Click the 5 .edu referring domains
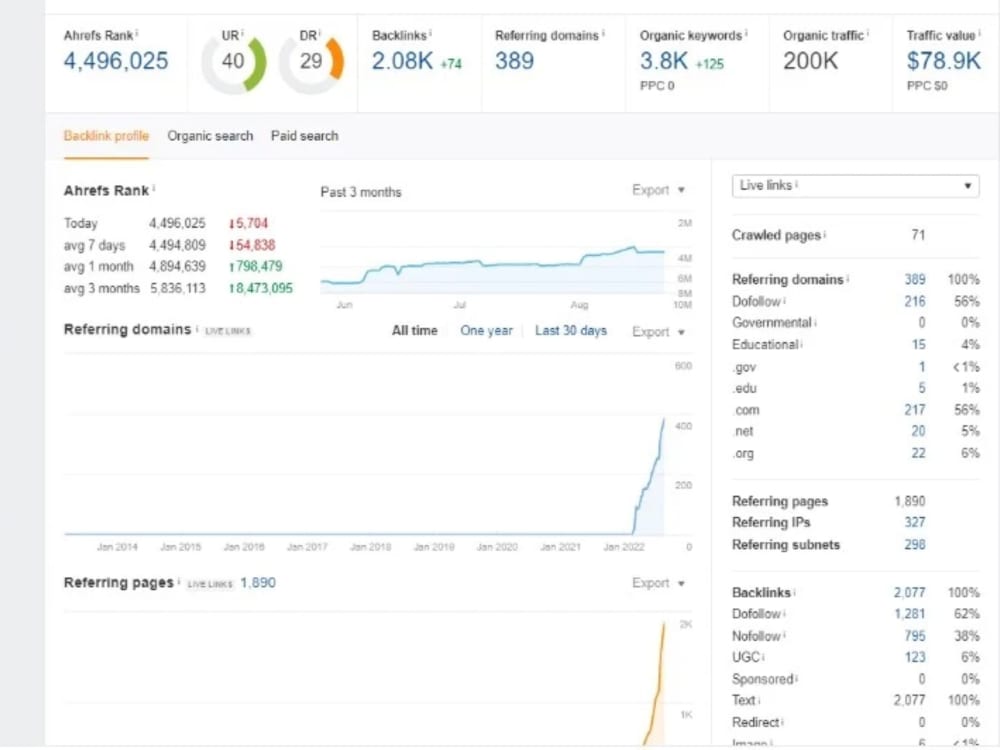The height and width of the screenshot is (750, 1000). pyautogui.click(x=922, y=388)
